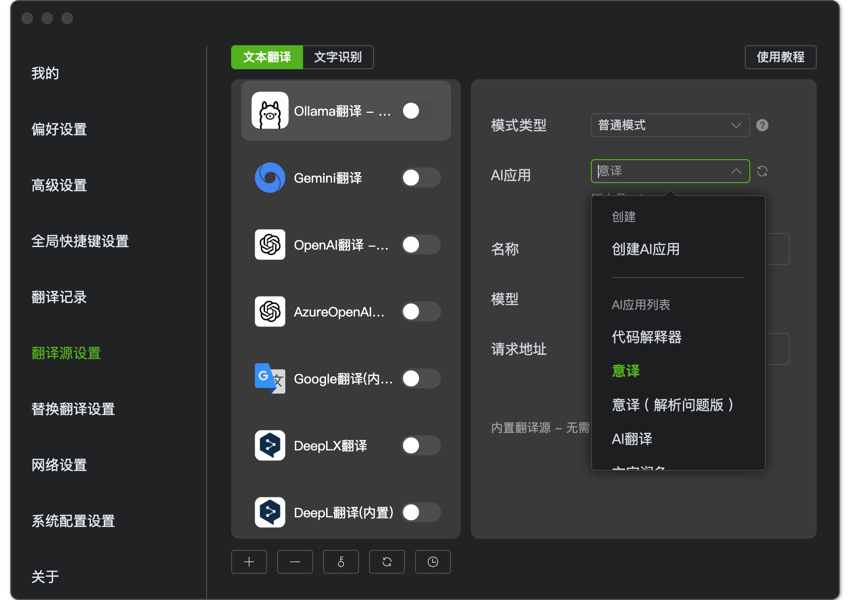850x600 pixels.
Task: Select the AzureOpenAI list row label
Action: [339, 312]
